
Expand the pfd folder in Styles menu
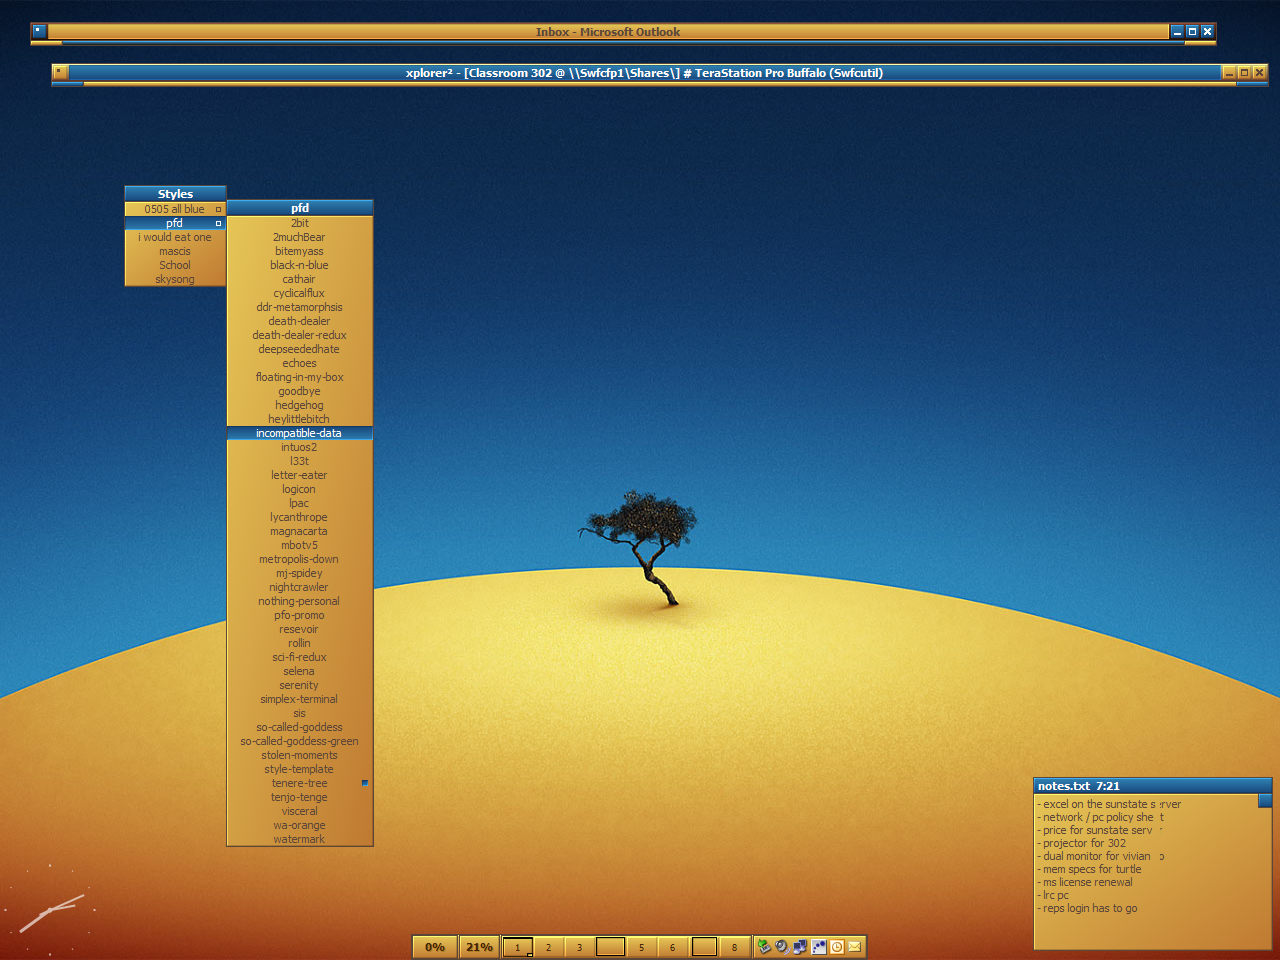click(175, 223)
